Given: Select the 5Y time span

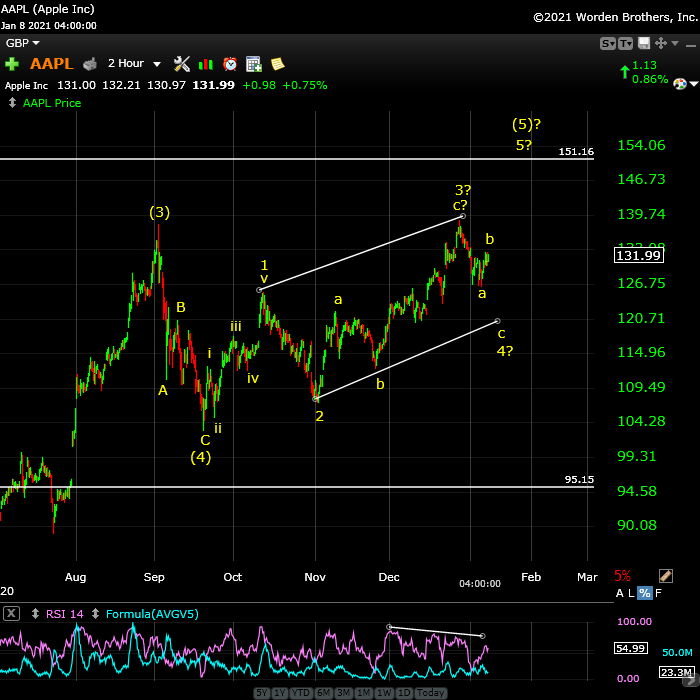Looking at the screenshot, I should coord(262,693).
